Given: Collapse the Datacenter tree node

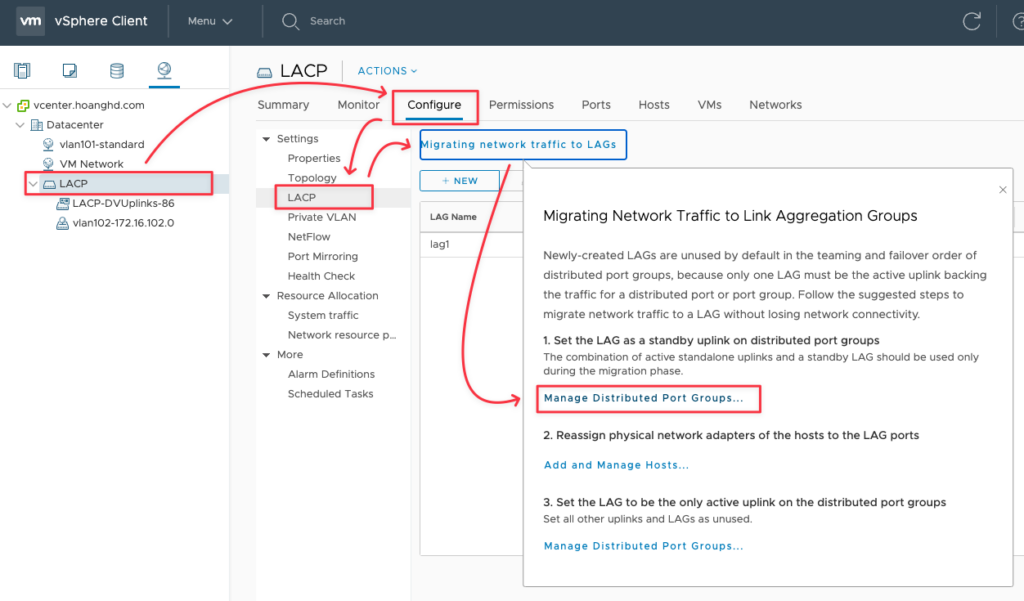Looking at the screenshot, I should [20, 125].
